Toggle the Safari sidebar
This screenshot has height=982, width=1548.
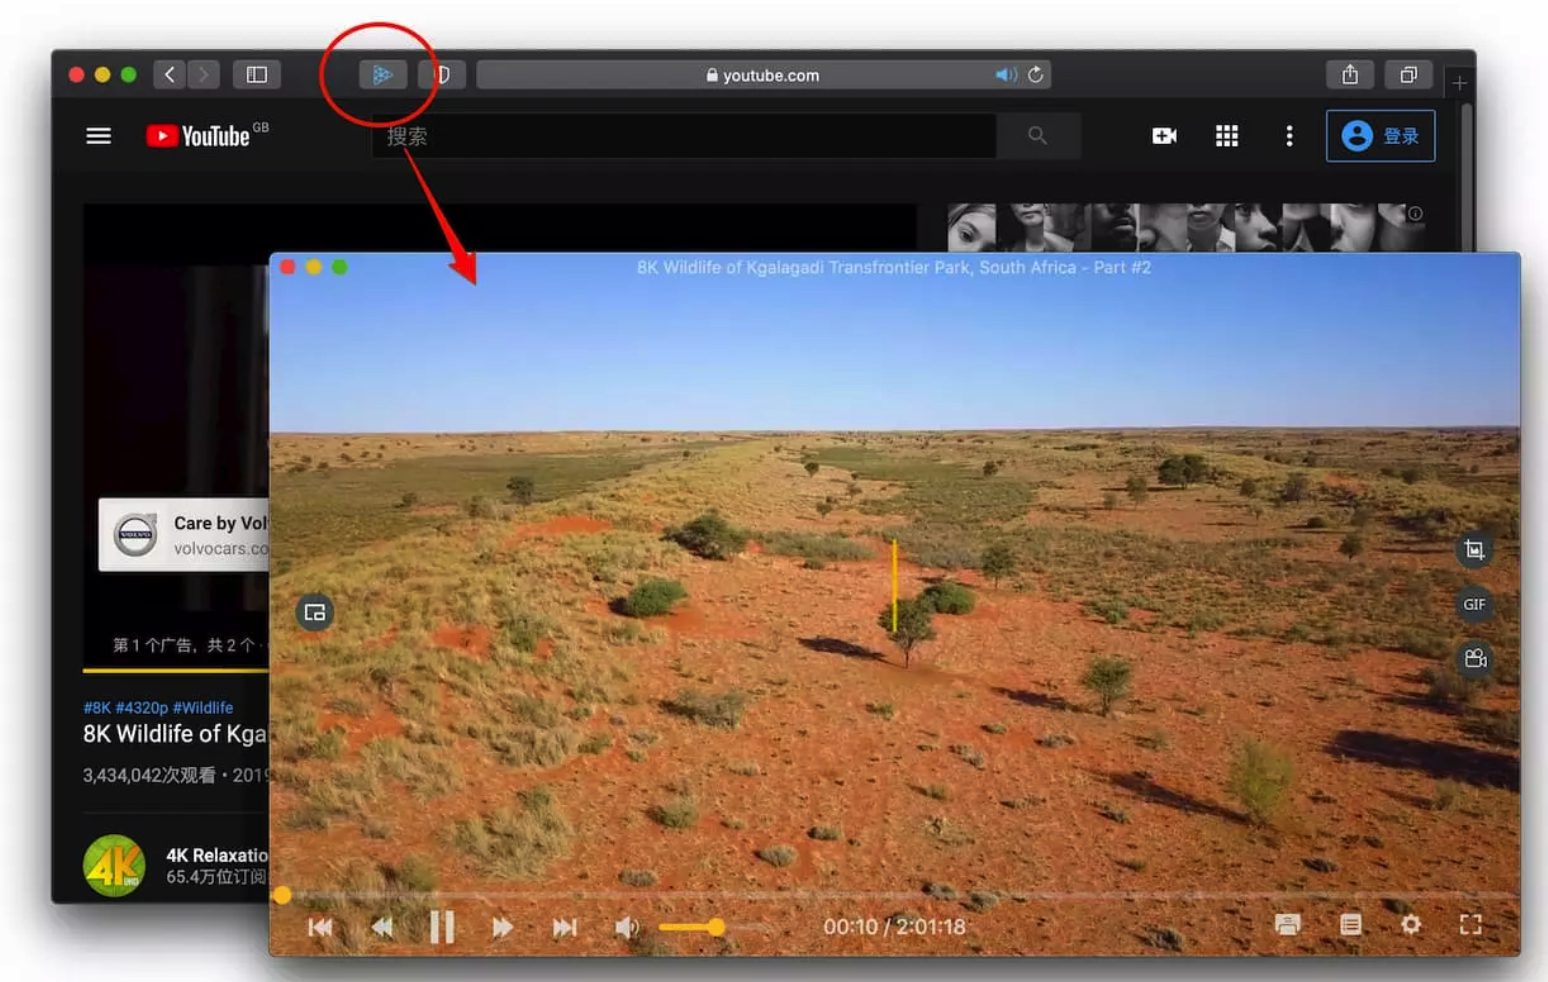pos(257,75)
